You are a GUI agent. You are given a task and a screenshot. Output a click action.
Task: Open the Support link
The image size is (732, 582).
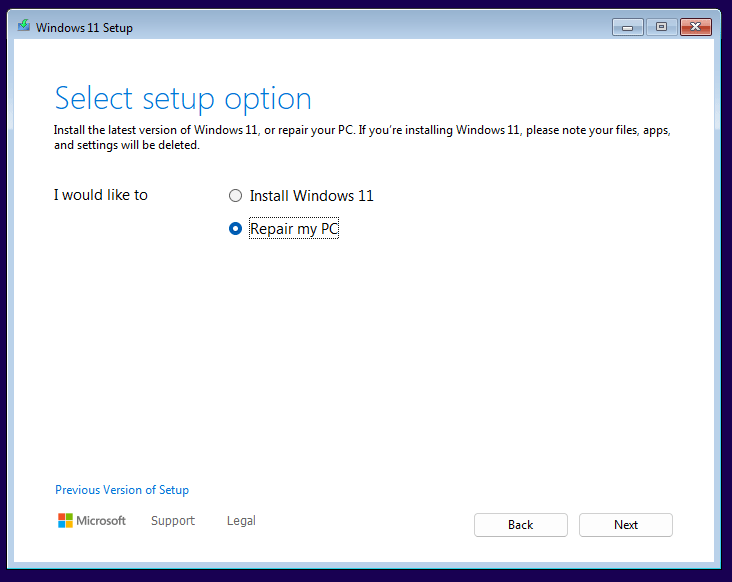[x=173, y=521]
